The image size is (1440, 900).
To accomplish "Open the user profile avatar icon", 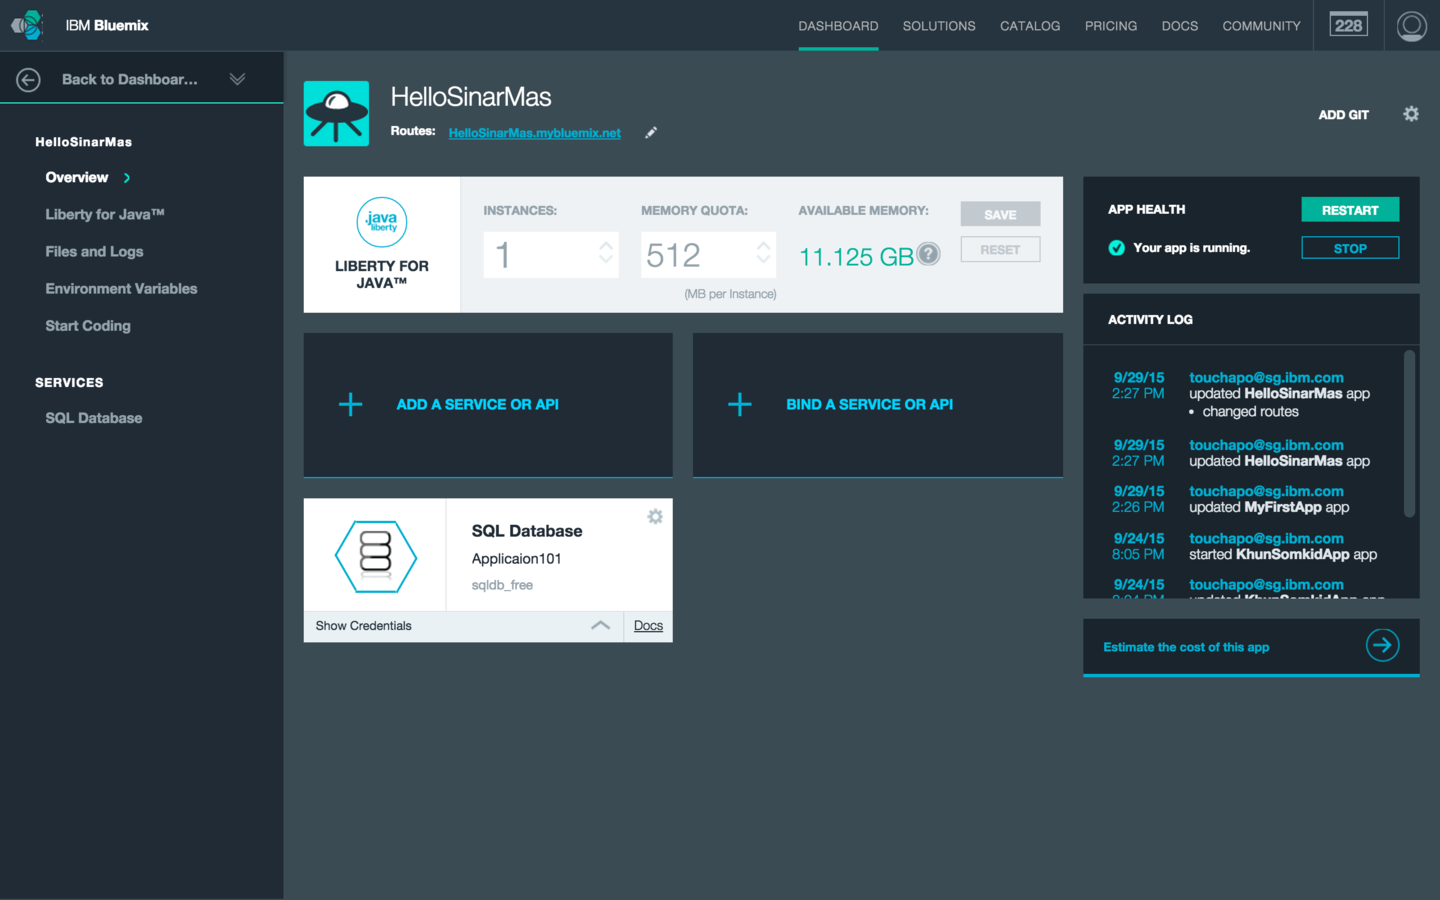I will point(1411,26).
